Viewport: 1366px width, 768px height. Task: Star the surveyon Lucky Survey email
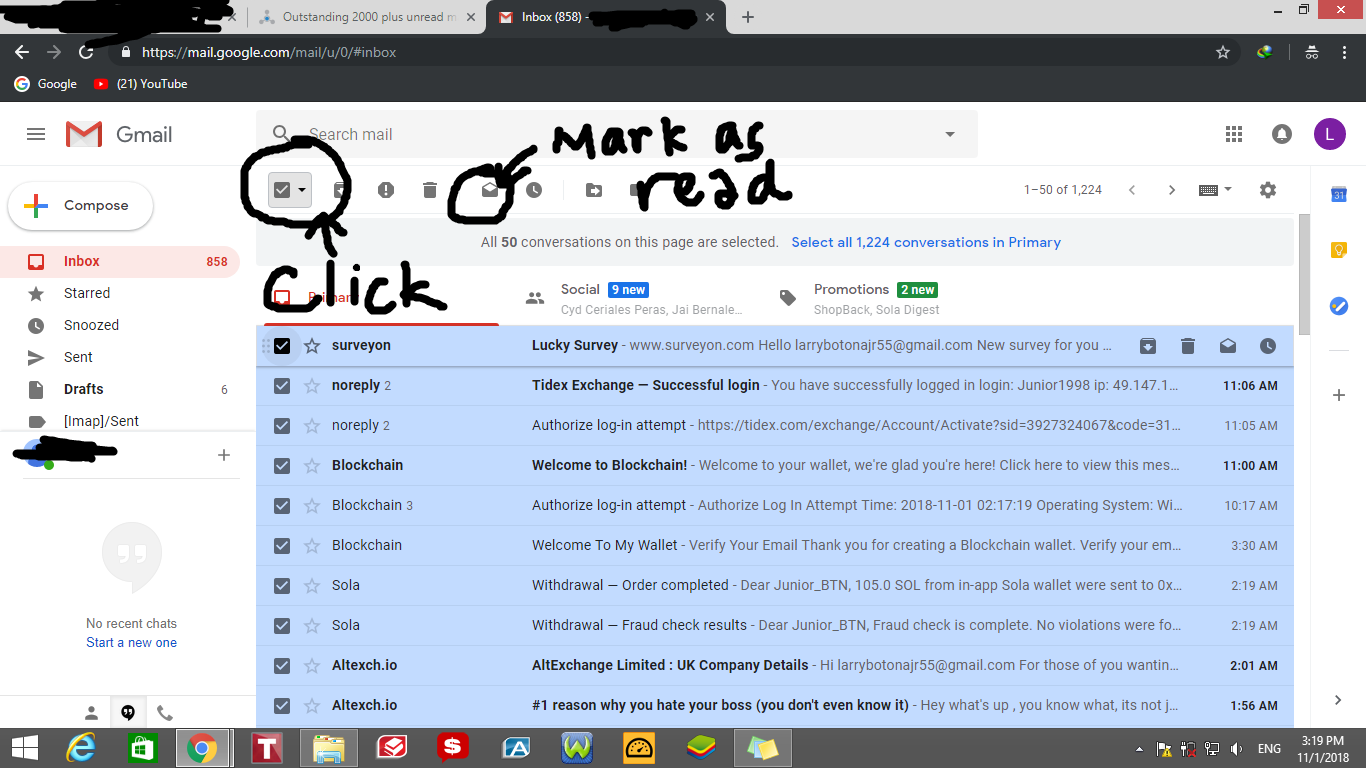[312, 346]
